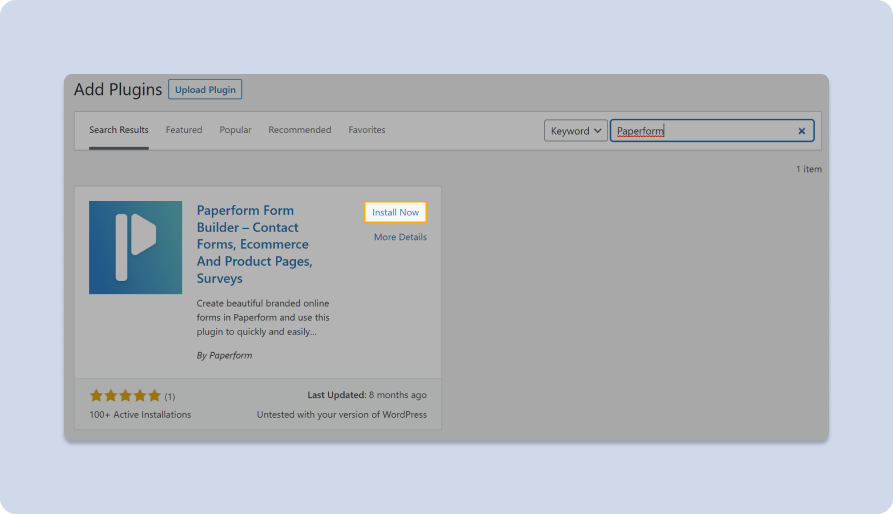Image resolution: width=893 pixels, height=514 pixels.
Task: Click the Paperform plugin logo icon
Action: (136, 247)
